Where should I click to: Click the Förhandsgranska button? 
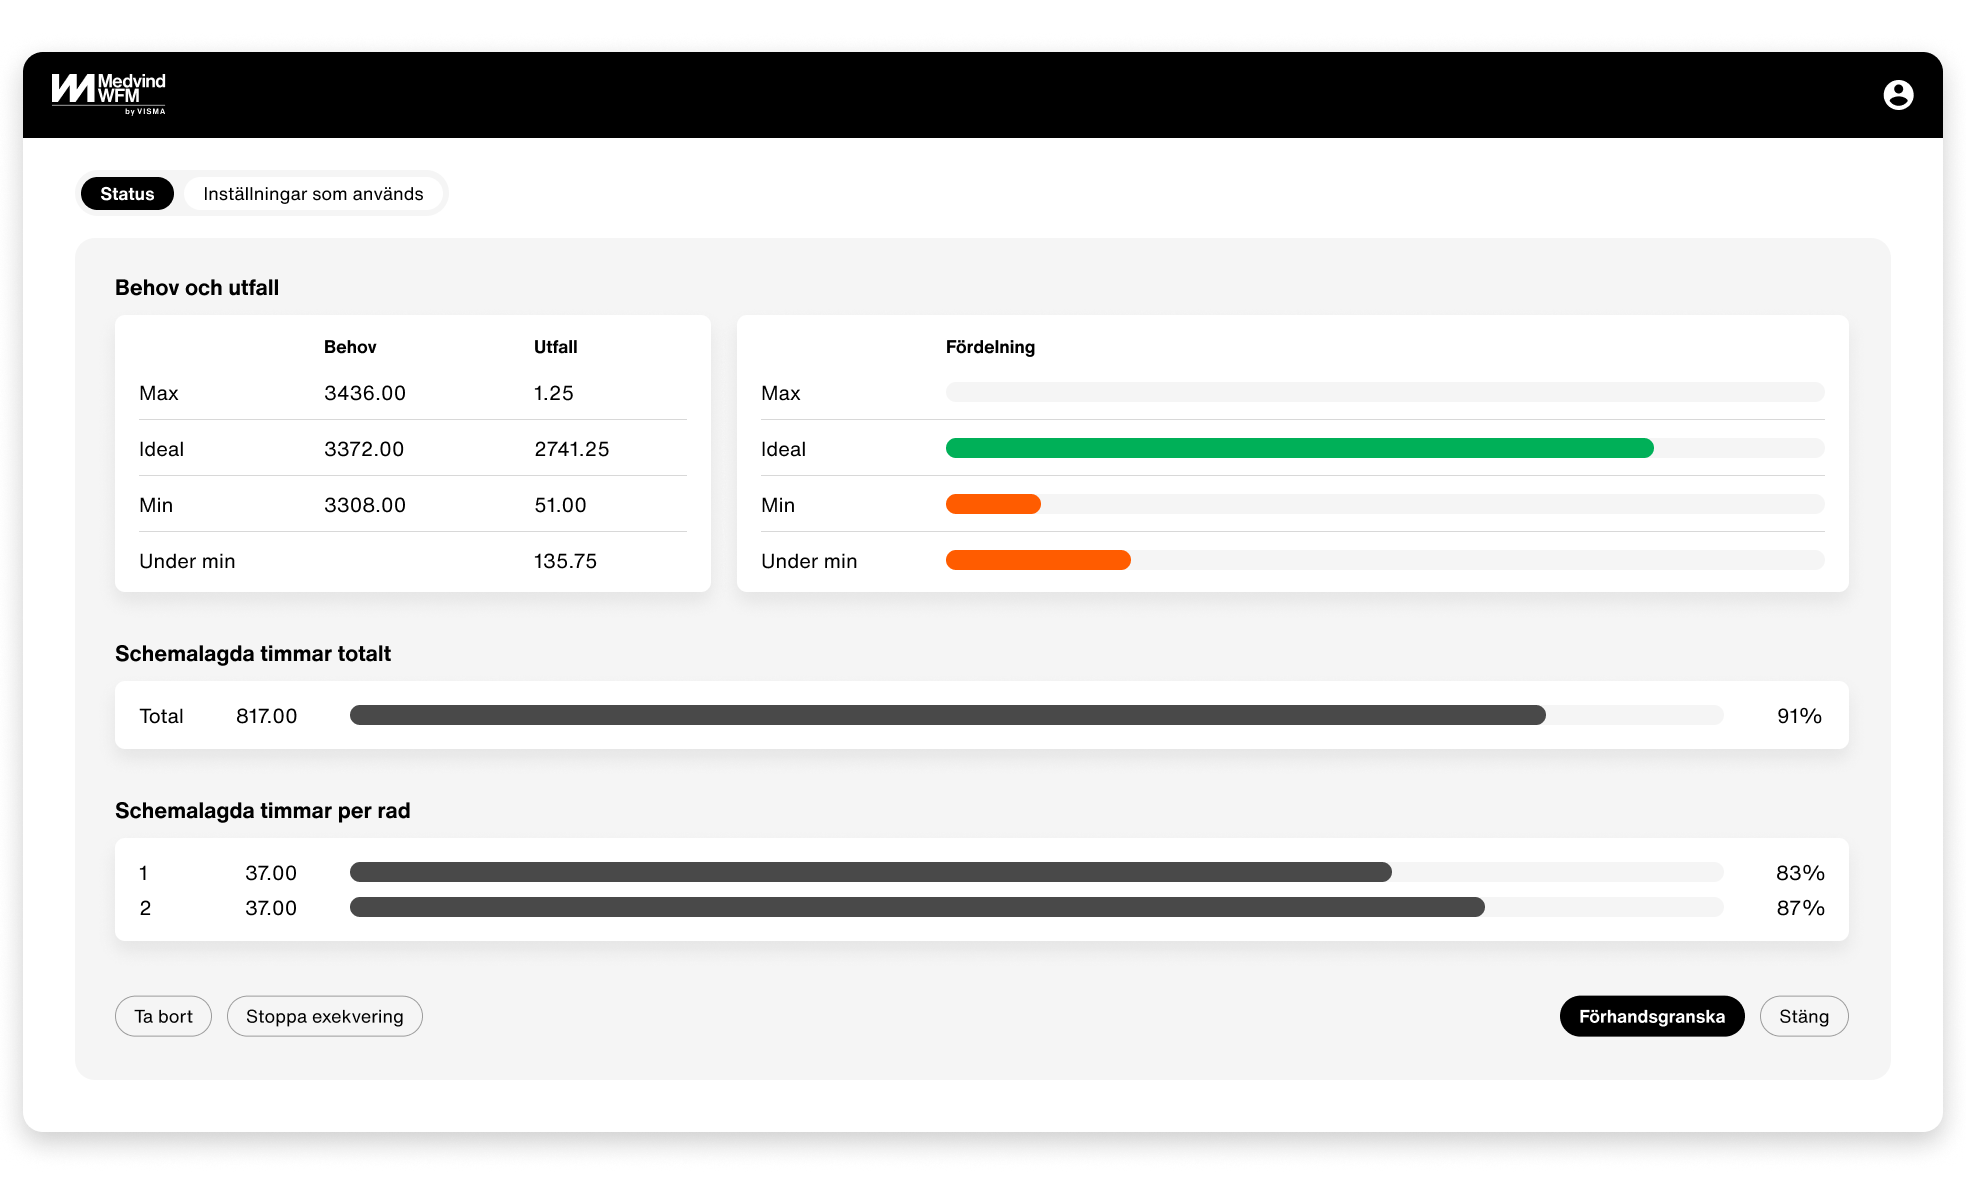(x=1651, y=1016)
